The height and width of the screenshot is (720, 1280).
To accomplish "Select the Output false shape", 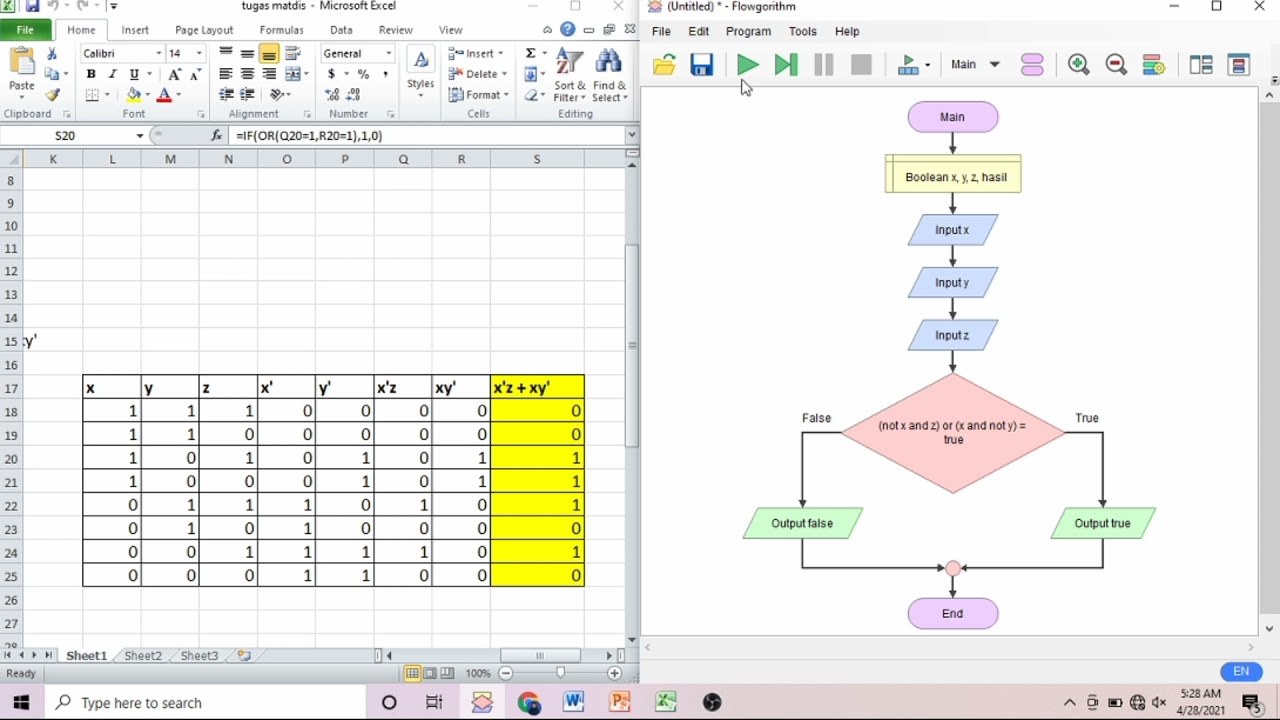I will point(802,523).
